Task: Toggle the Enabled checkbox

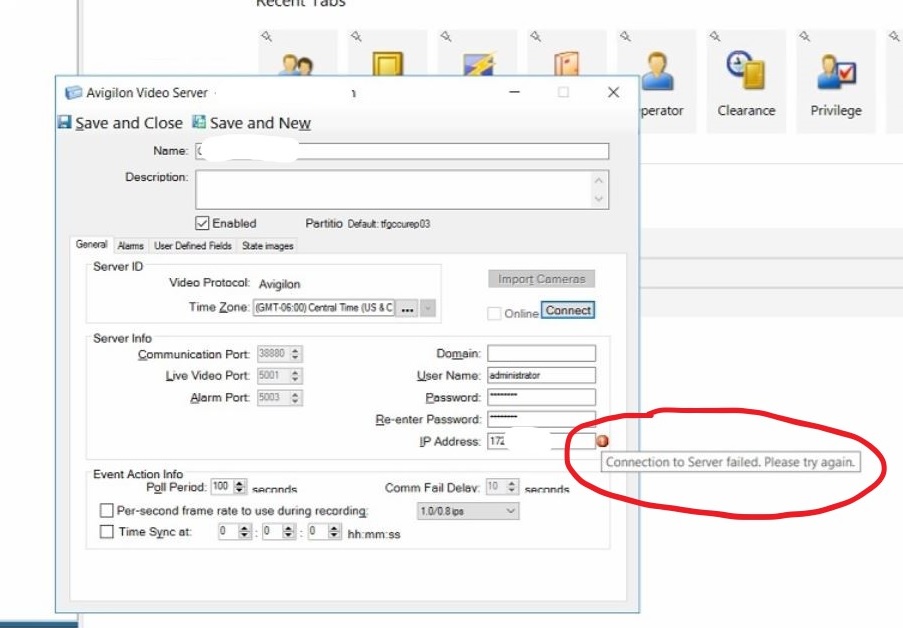Action: (x=201, y=223)
